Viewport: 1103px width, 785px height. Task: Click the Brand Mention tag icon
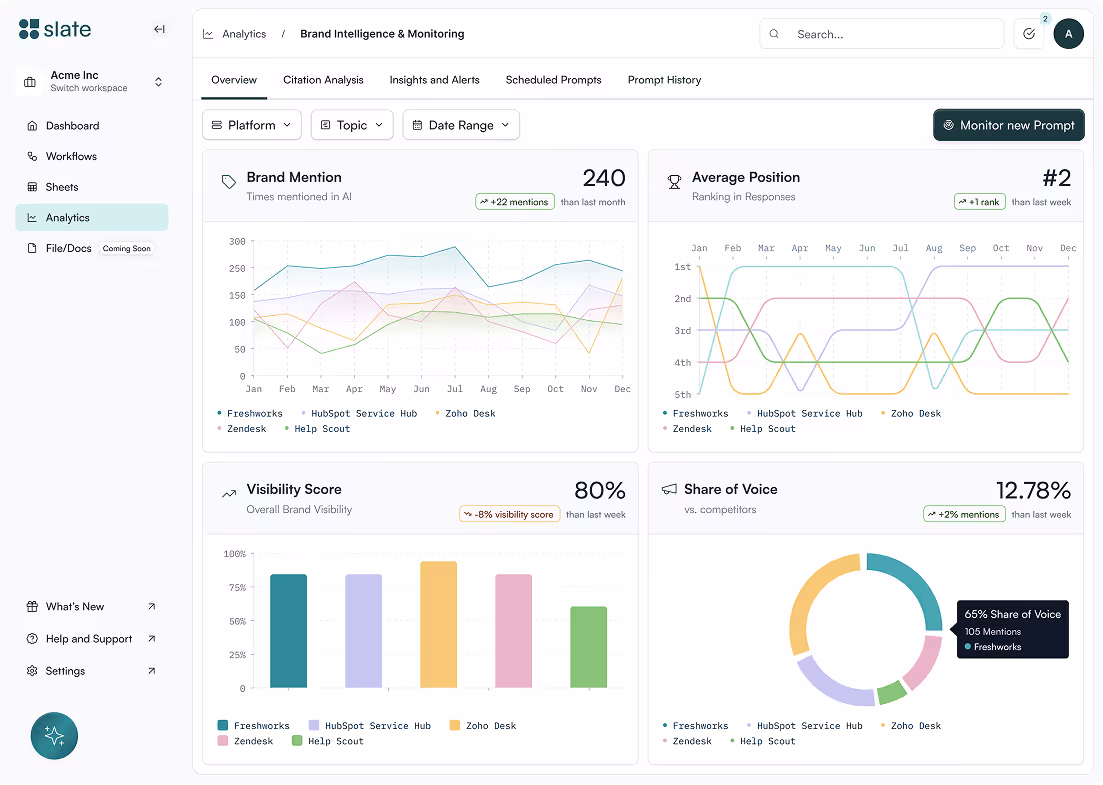[229, 182]
